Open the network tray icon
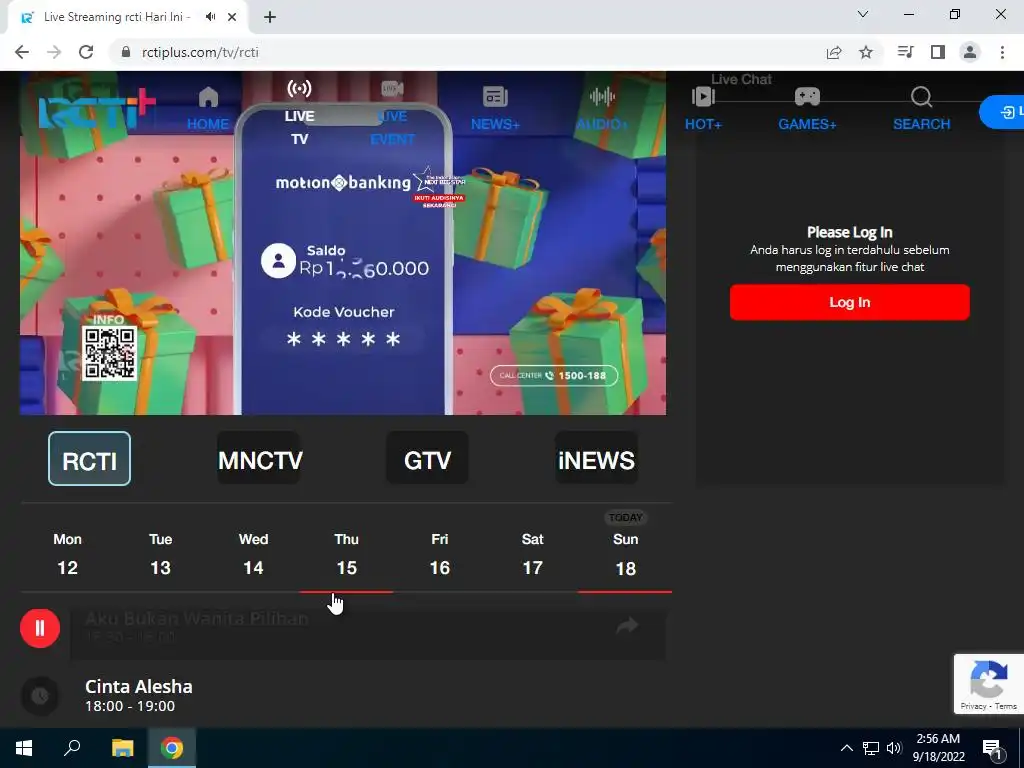1024x768 pixels. pyautogui.click(x=871, y=748)
